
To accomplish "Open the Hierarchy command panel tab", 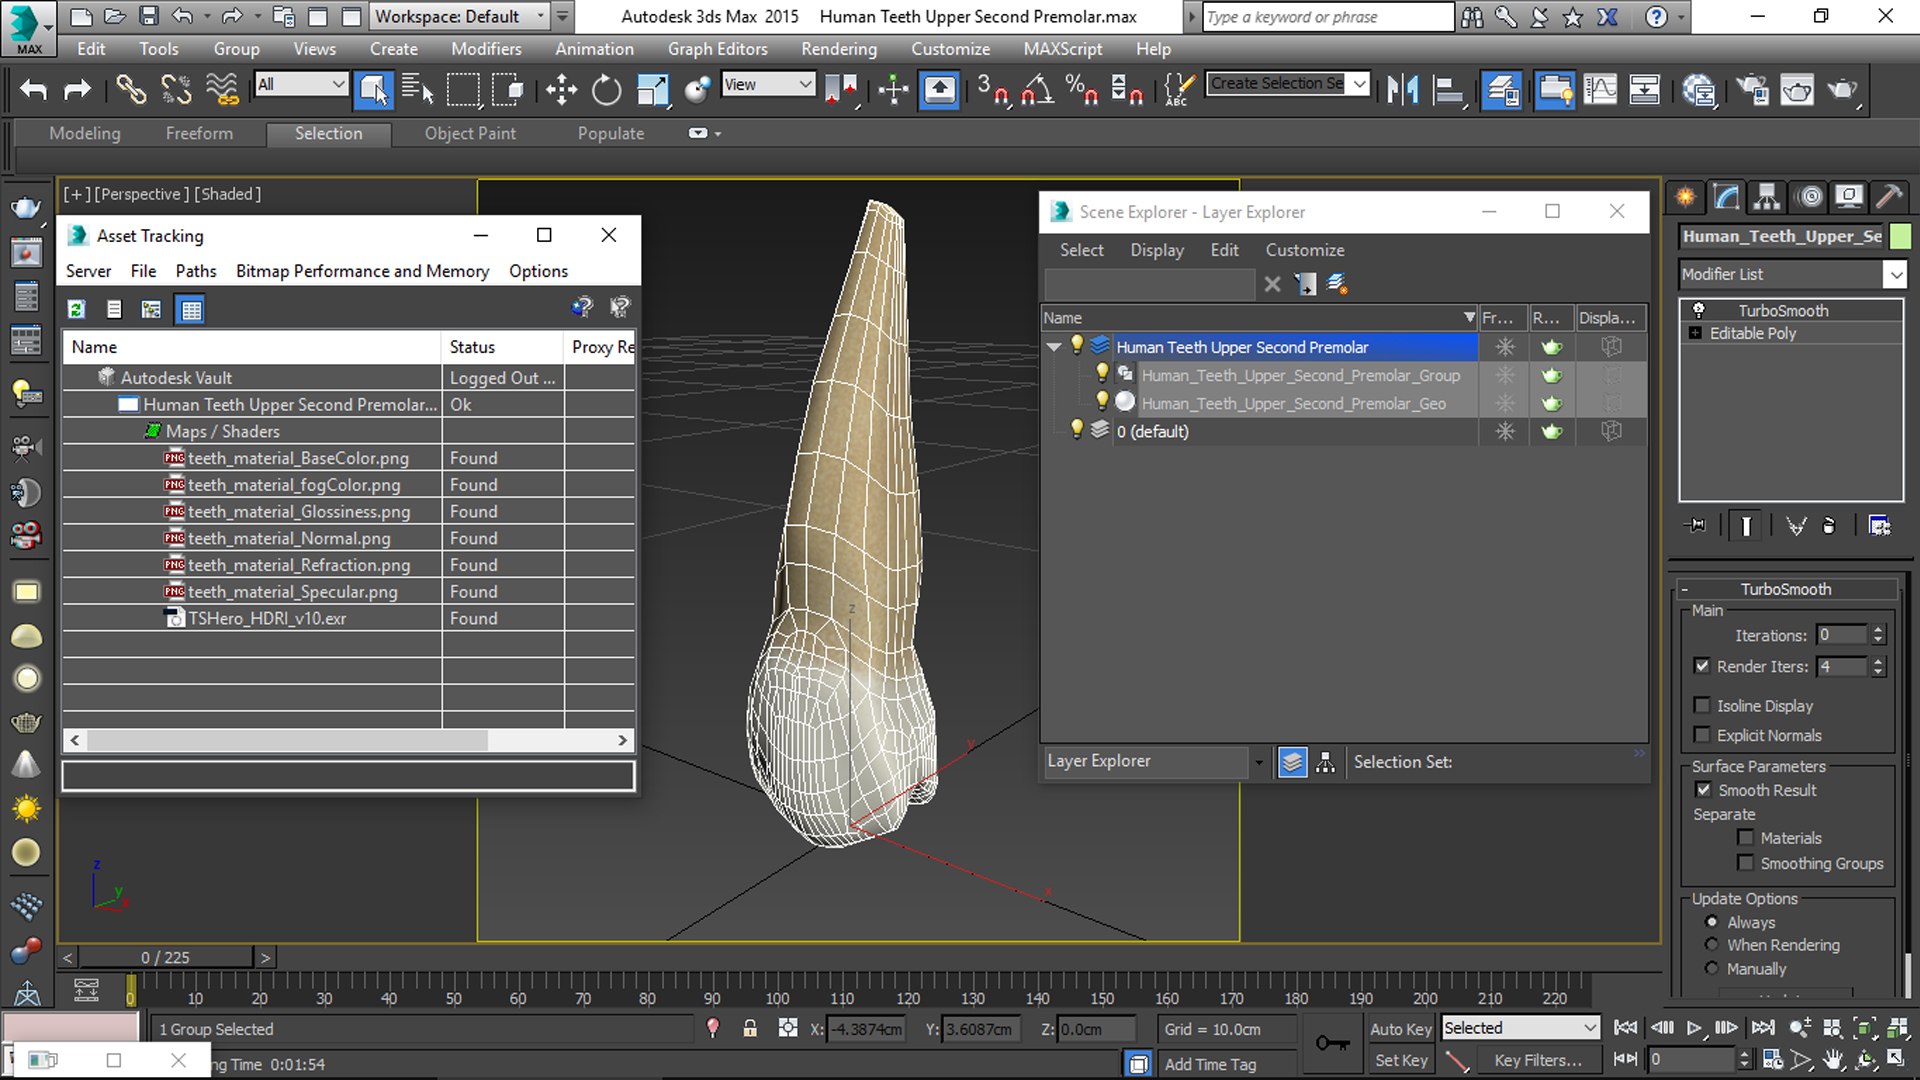I will point(1767,196).
